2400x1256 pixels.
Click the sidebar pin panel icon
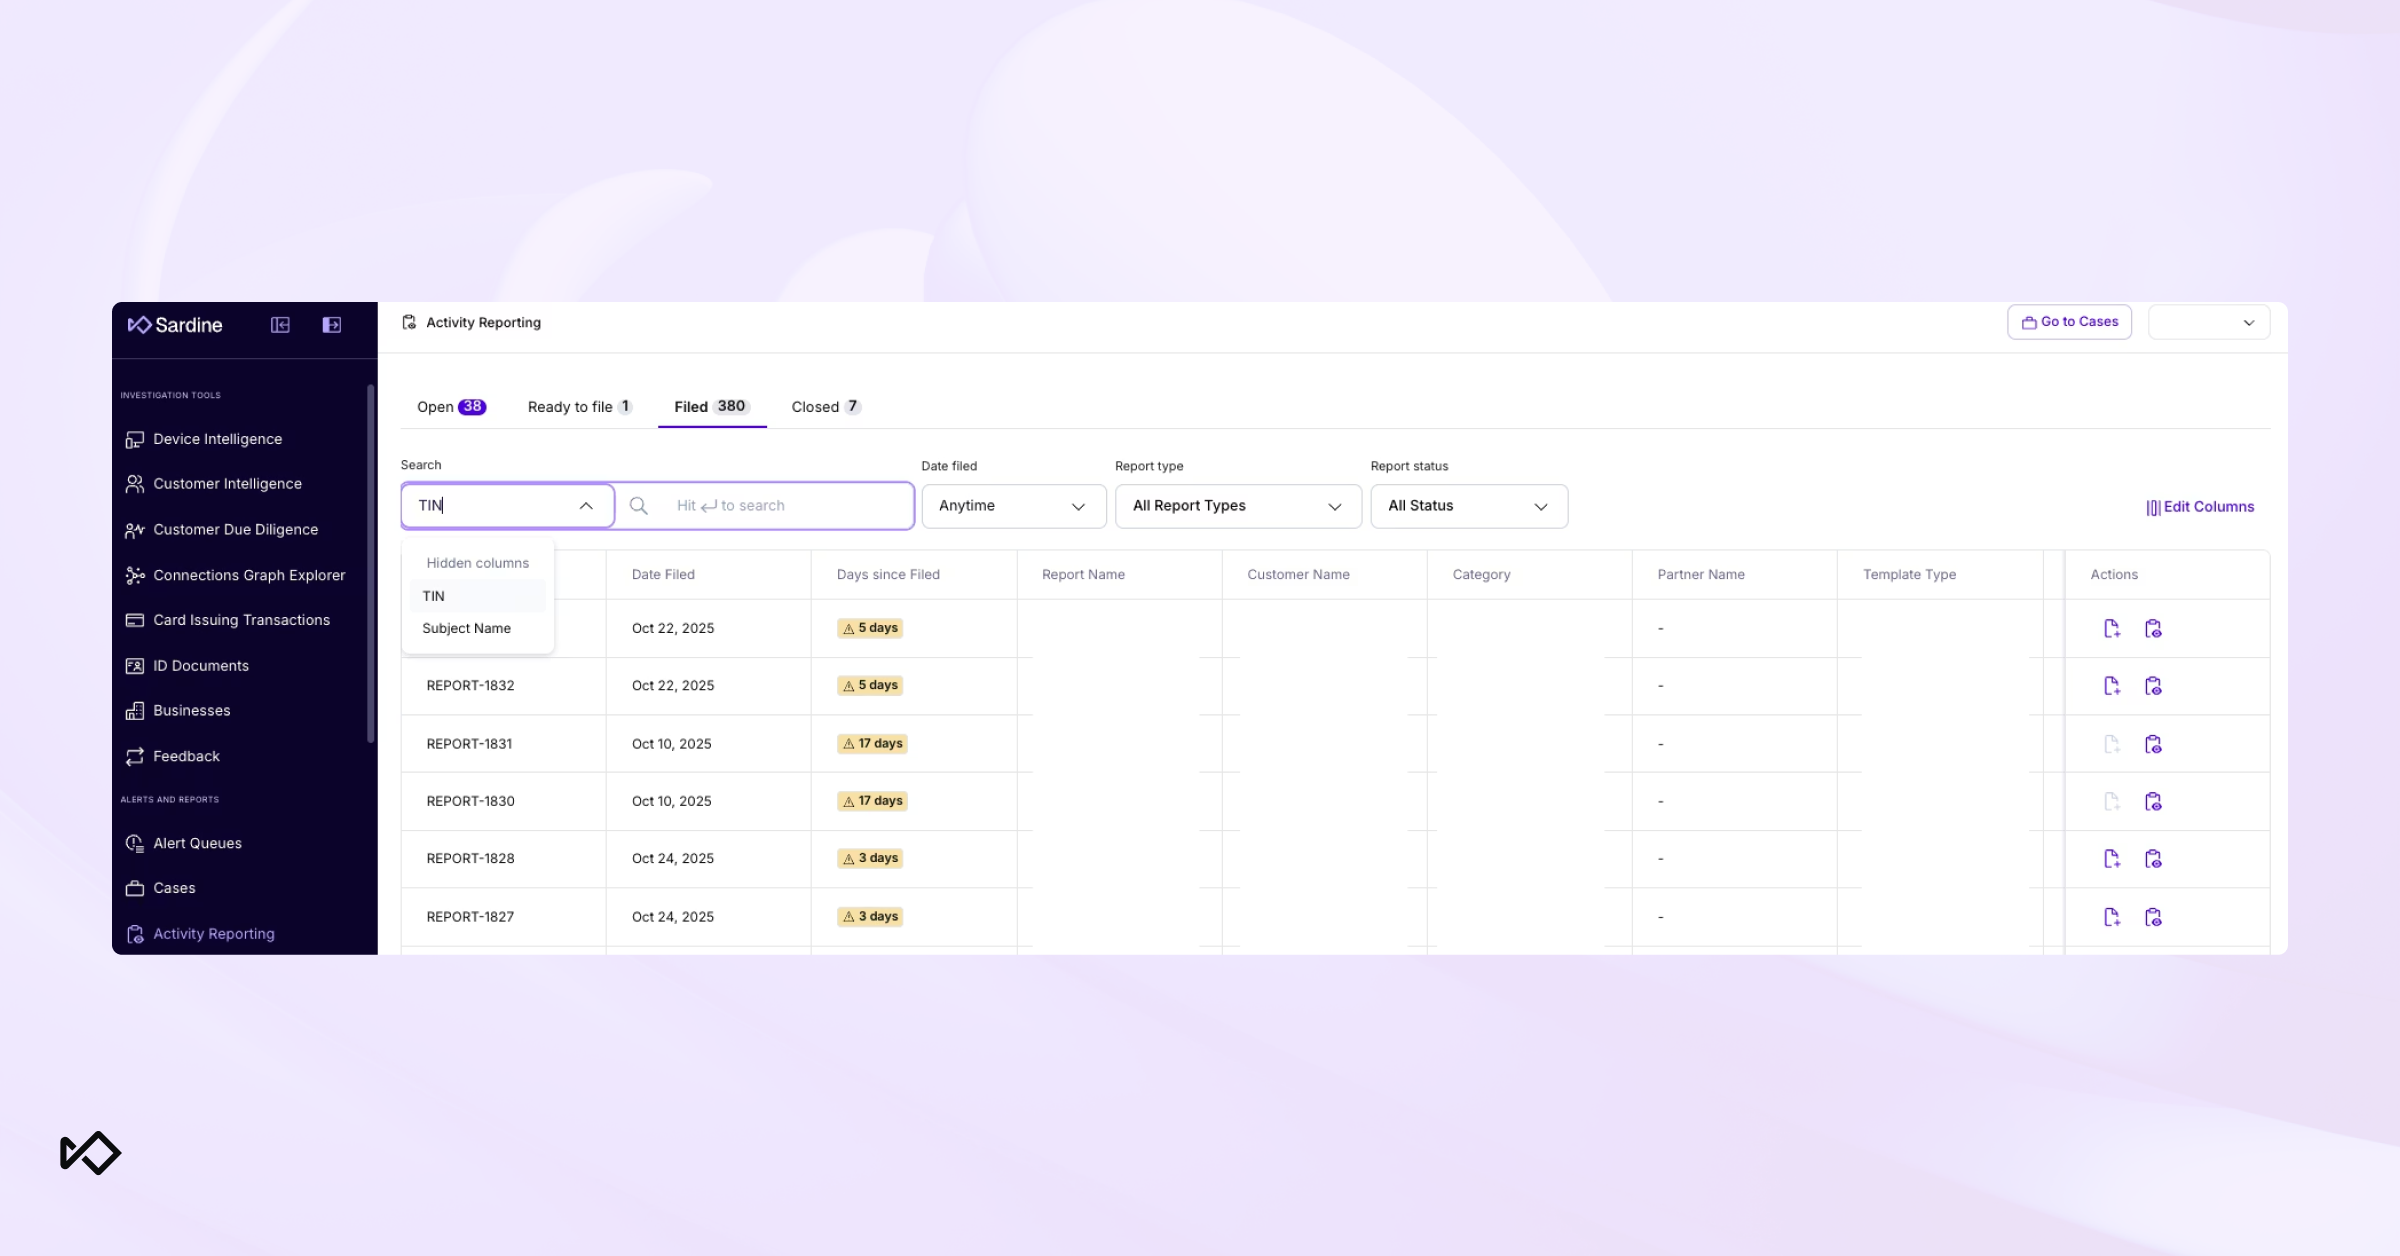click(332, 325)
